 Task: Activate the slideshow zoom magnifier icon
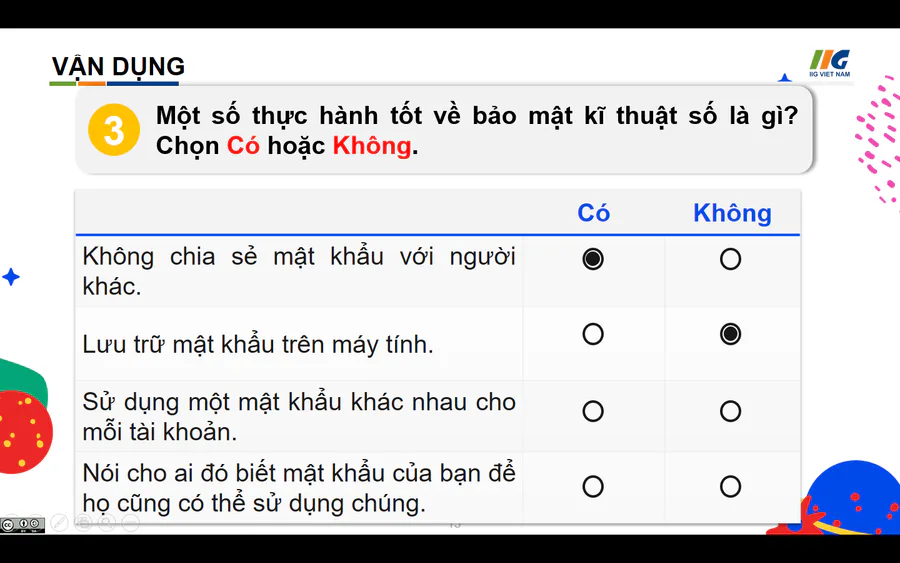(x=107, y=523)
